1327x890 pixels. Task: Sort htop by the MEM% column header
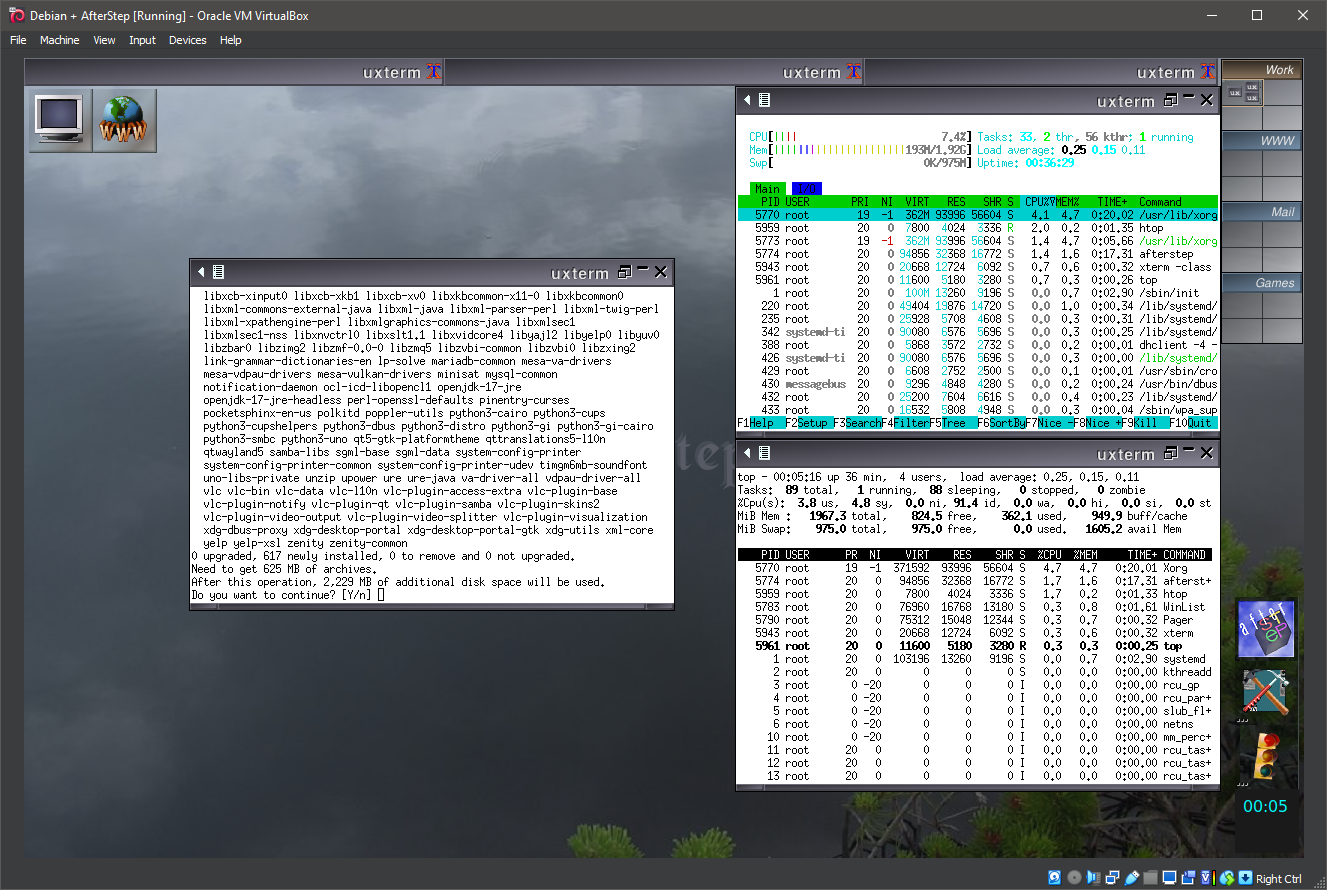coord(1065,201)
